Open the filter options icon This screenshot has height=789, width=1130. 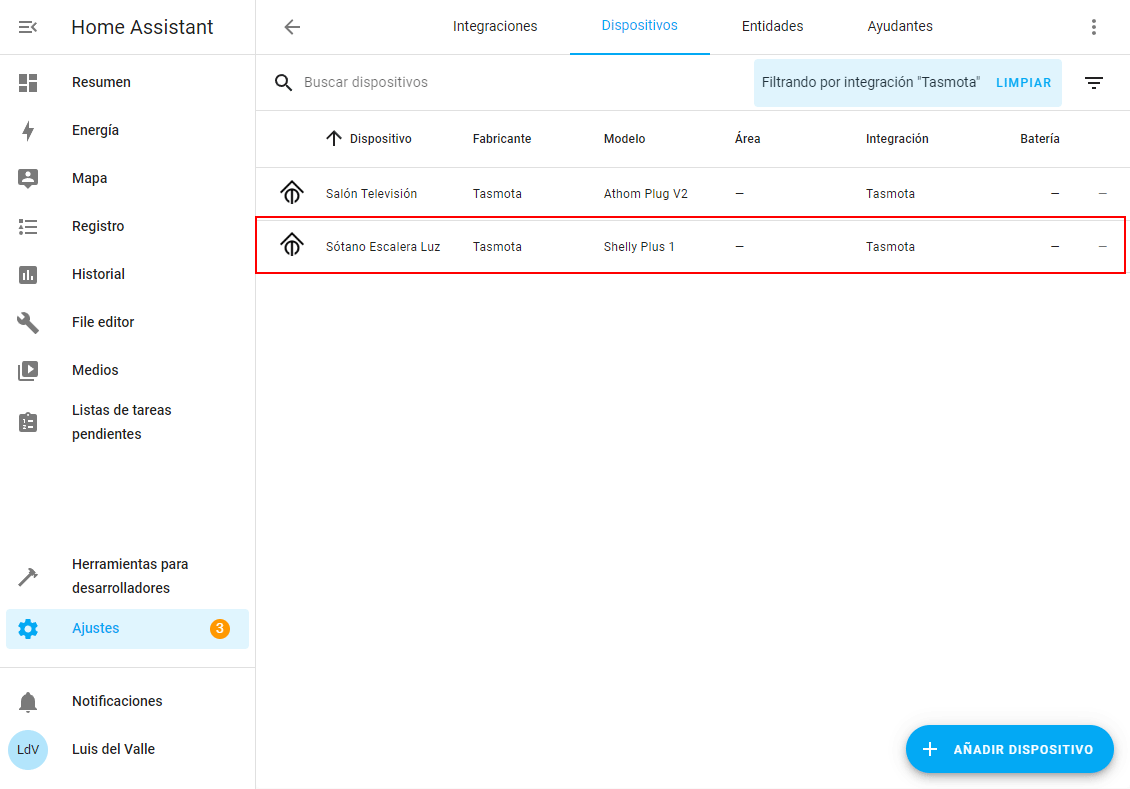click(1094, 83)
